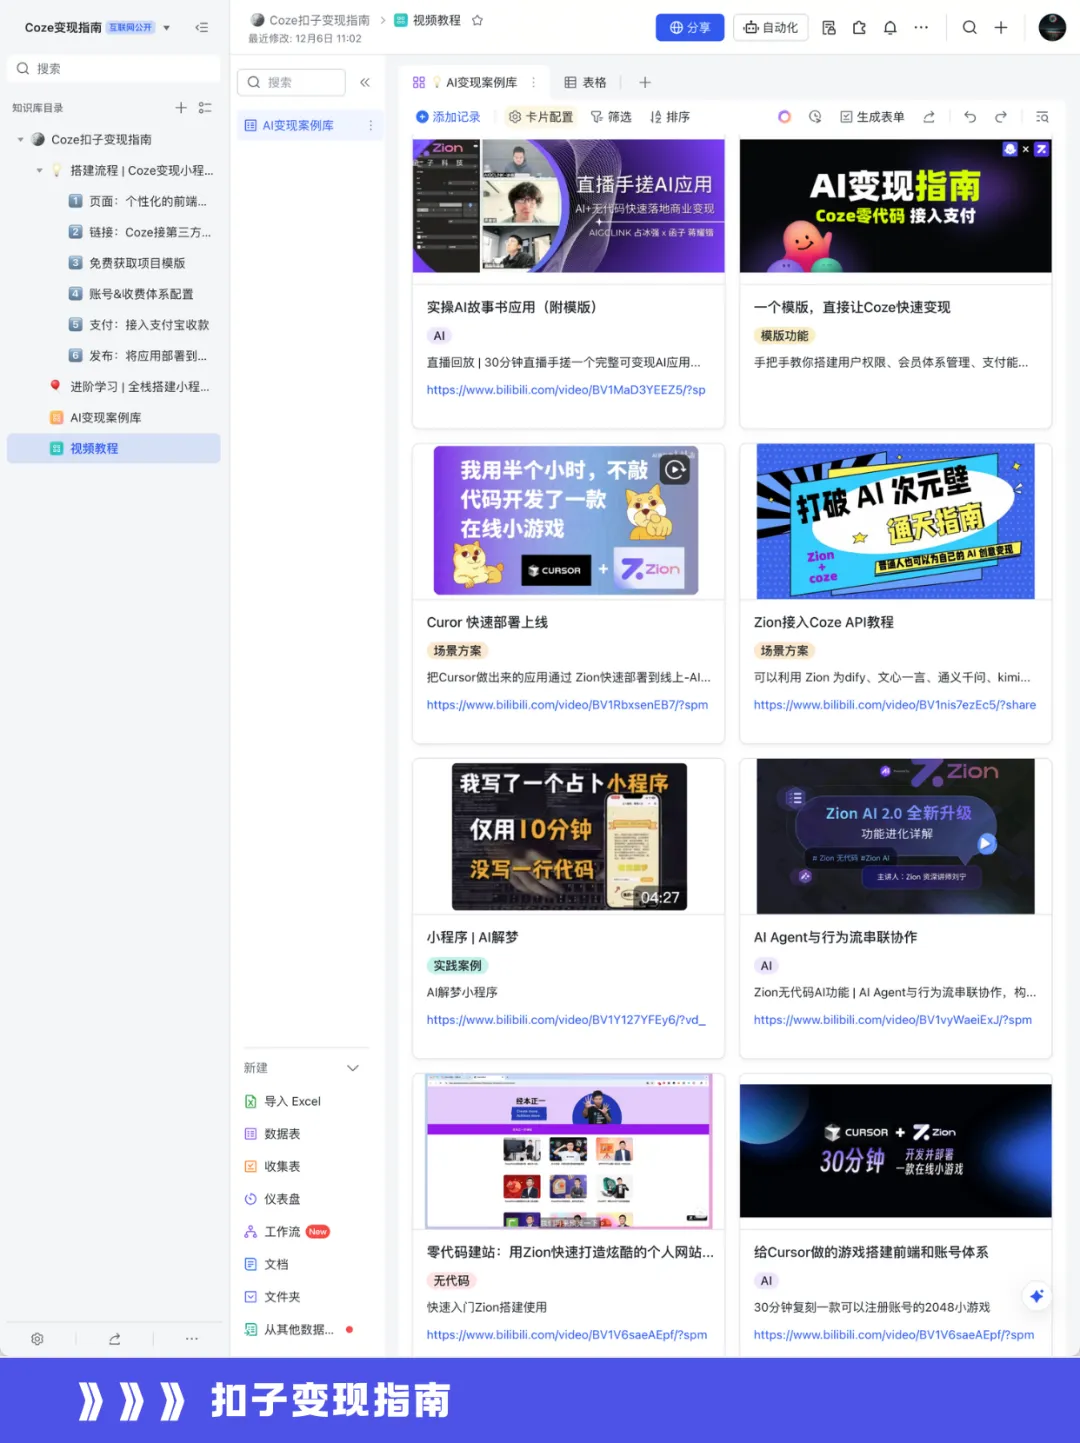Open the AI变现案例库 tab options dots

533,83
